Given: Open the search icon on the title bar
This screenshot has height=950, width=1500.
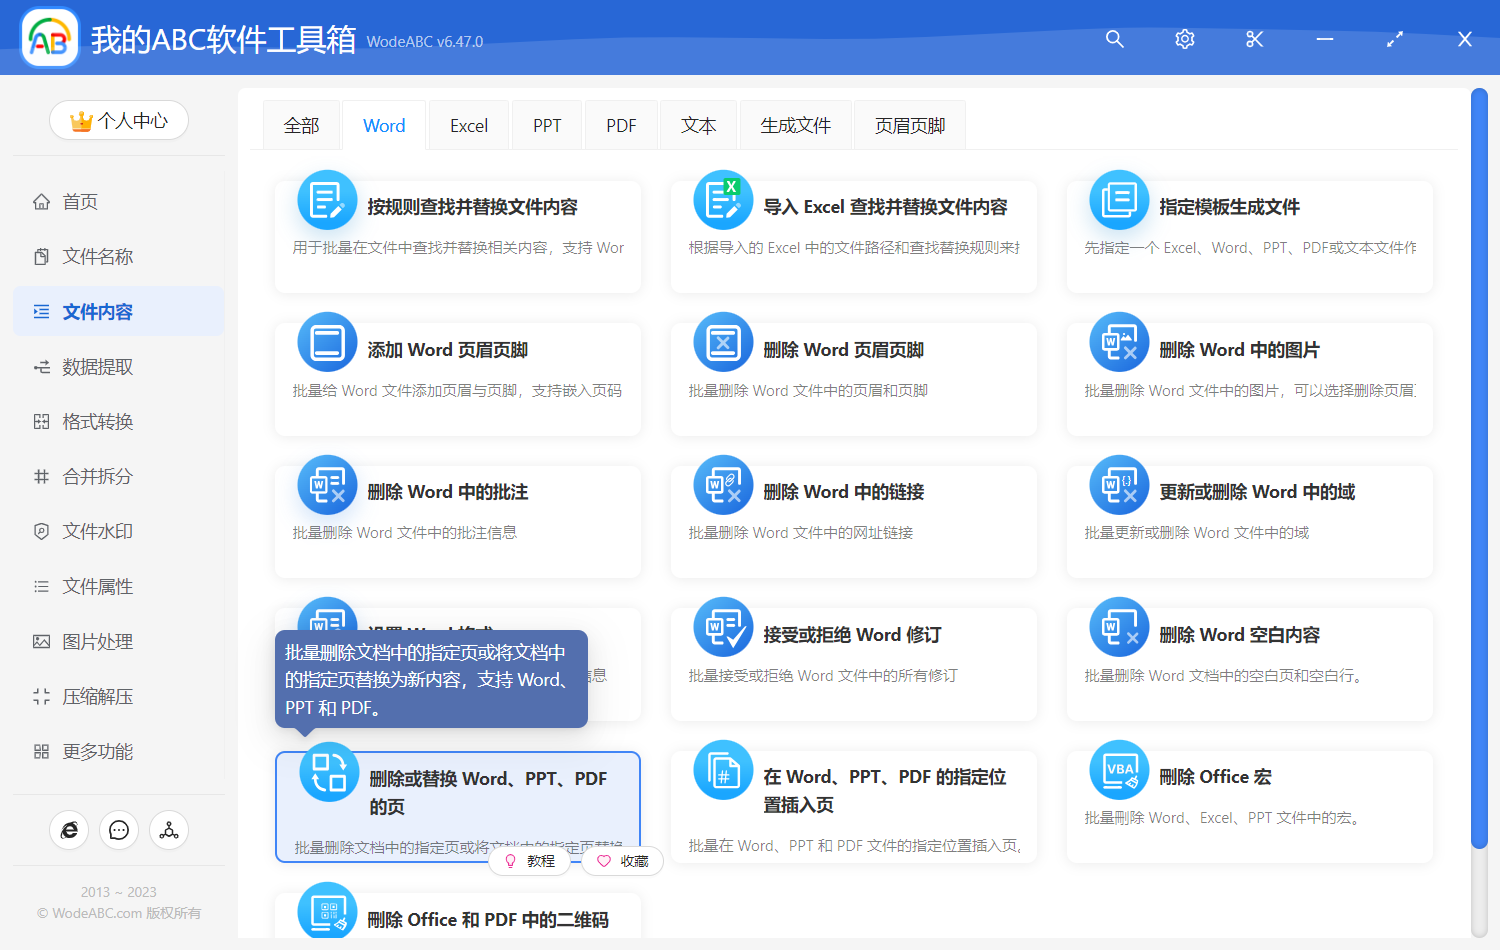Looking at the screenshot, I should [x=1114, y=39].
